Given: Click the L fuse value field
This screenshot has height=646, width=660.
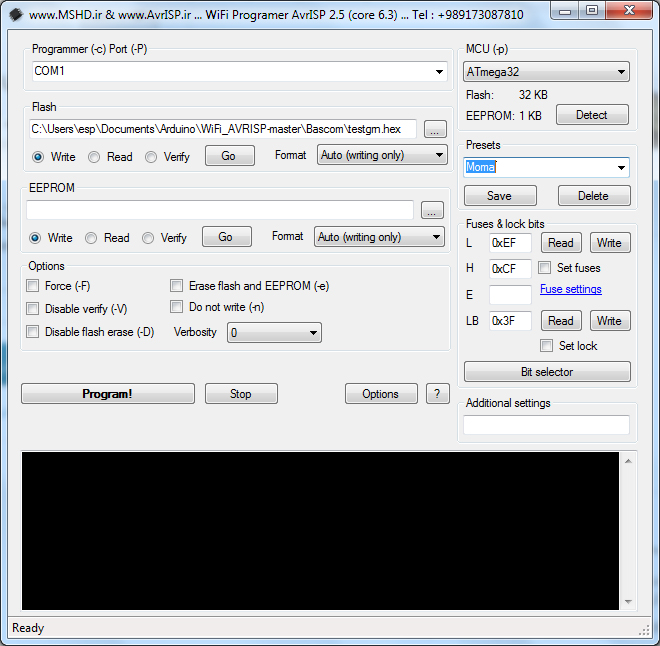Looking at the screenshot, I should point(510,243).
